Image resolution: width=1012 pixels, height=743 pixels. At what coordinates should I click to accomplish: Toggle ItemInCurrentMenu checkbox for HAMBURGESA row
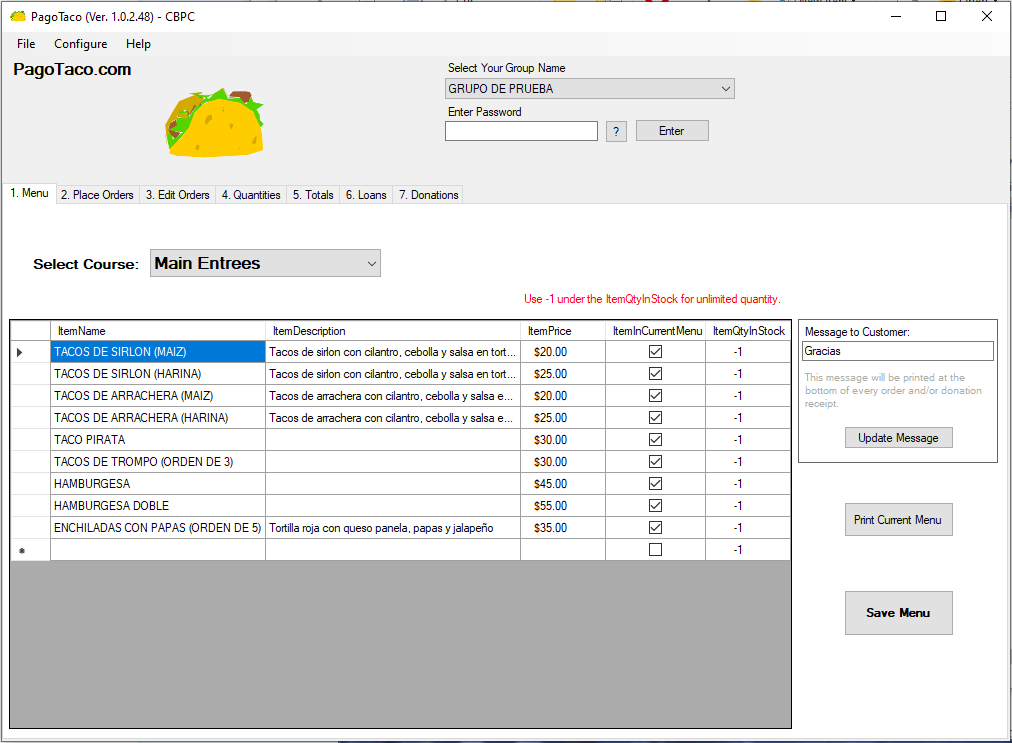pos(655,483)
